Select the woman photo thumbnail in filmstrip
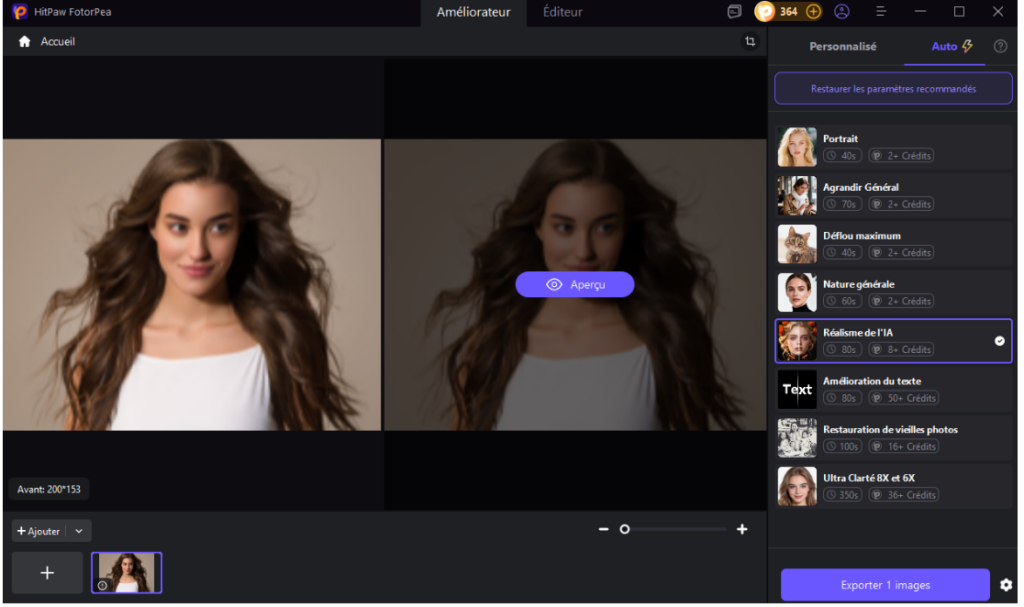Viewport: 1024px width, 607px height. pos(127,575)
